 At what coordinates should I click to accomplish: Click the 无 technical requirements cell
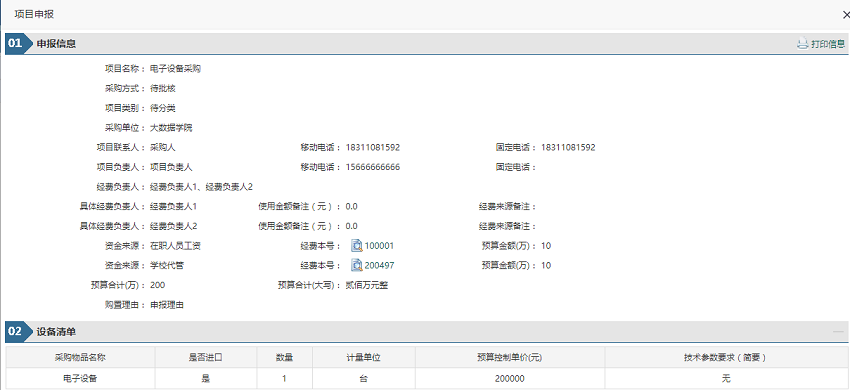coord(725,379)
